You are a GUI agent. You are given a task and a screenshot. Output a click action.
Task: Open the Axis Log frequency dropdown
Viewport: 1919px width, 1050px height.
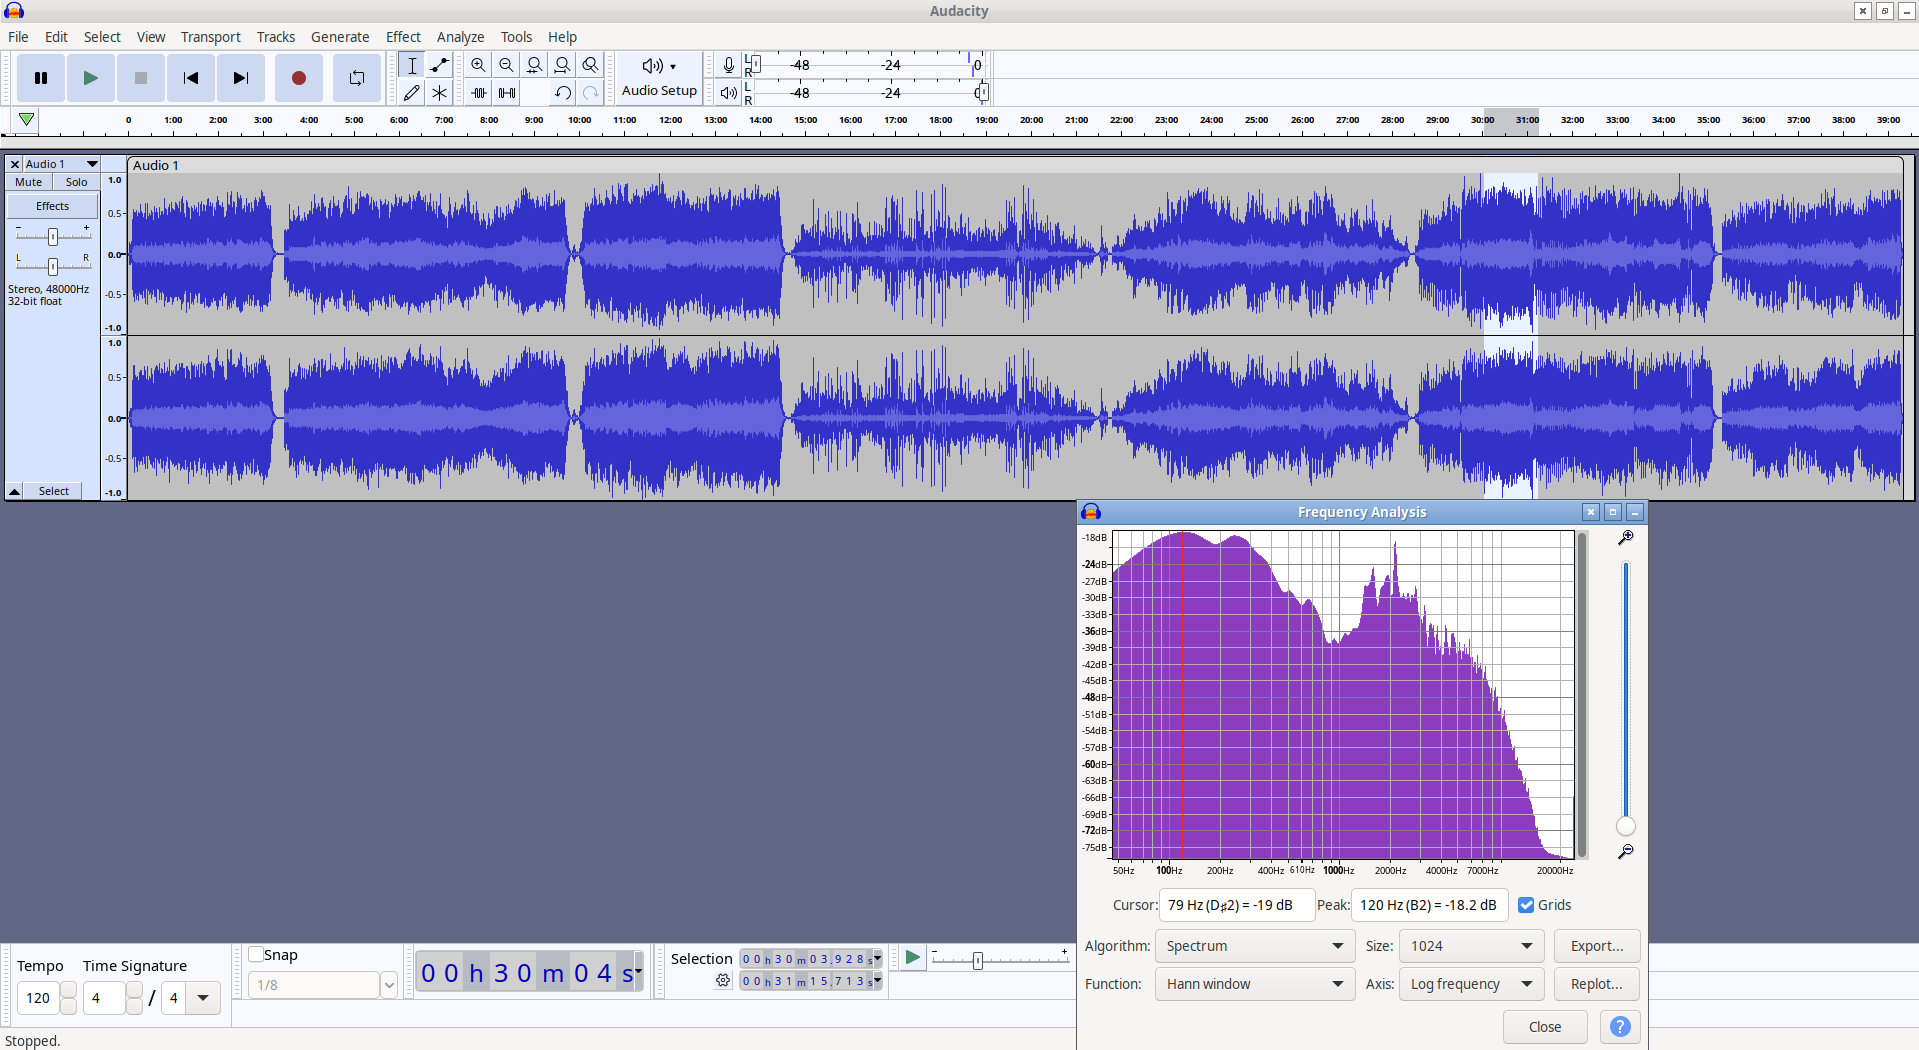[1472, 984]
